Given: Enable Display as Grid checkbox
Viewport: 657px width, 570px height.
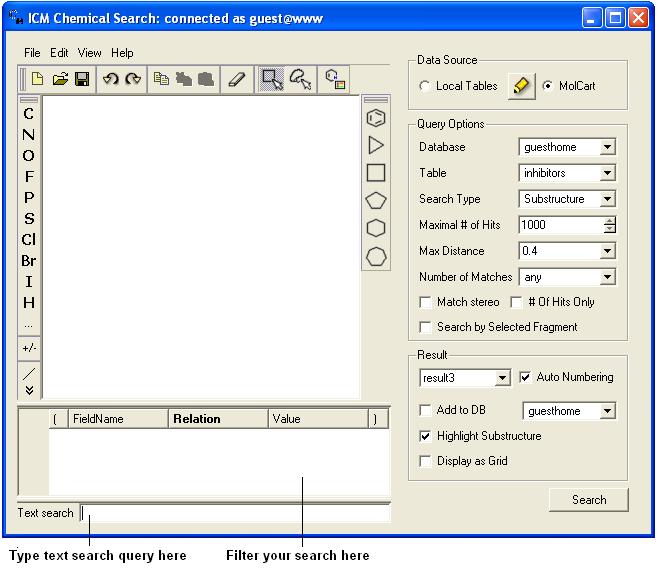Looking at the screenshot, I should click(x=425, y=461).
